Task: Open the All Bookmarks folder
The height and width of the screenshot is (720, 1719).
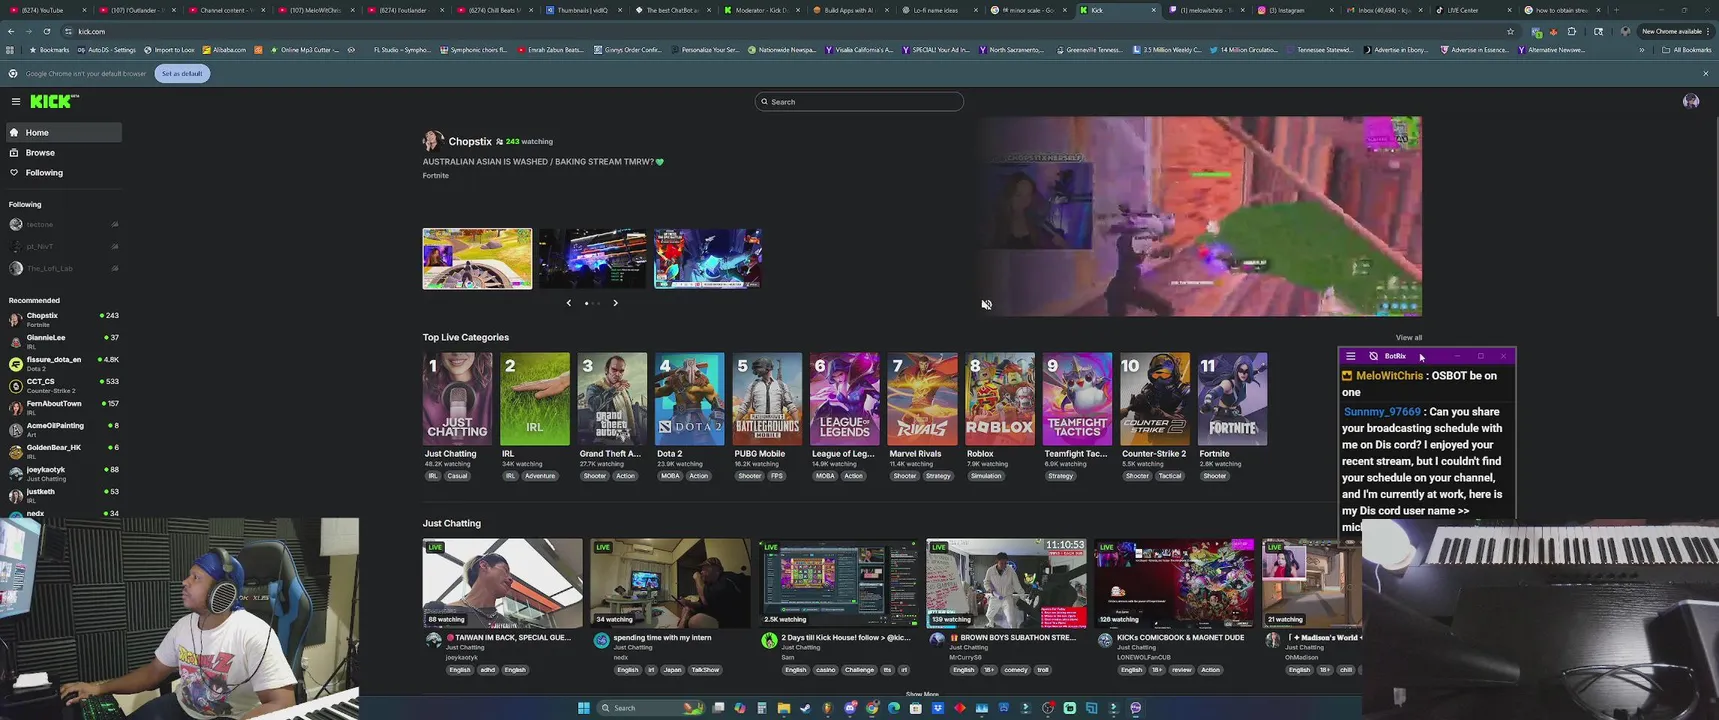Action: pos(1686,50)
